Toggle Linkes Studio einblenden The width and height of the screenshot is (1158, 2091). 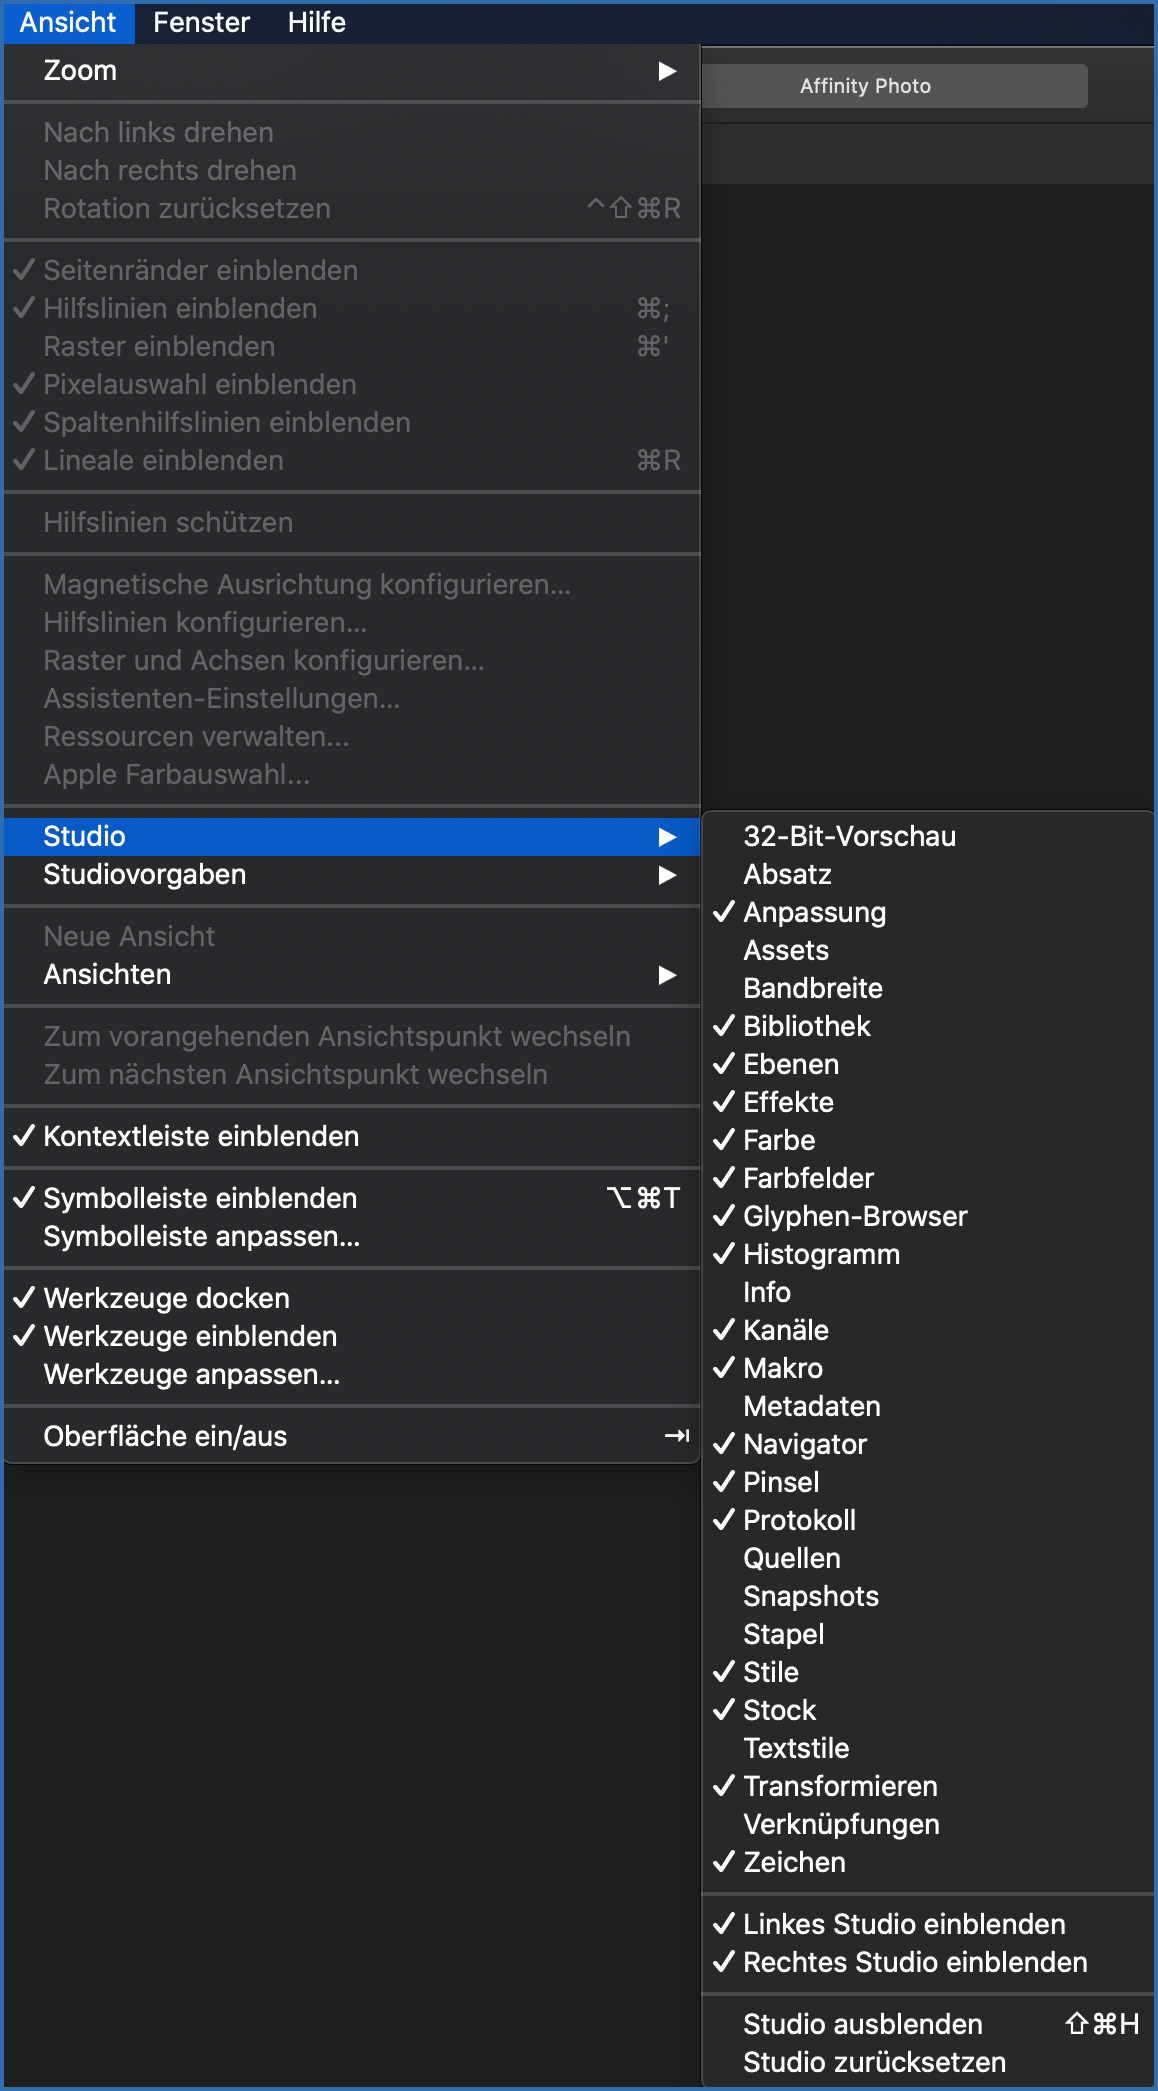[904, 1925]
